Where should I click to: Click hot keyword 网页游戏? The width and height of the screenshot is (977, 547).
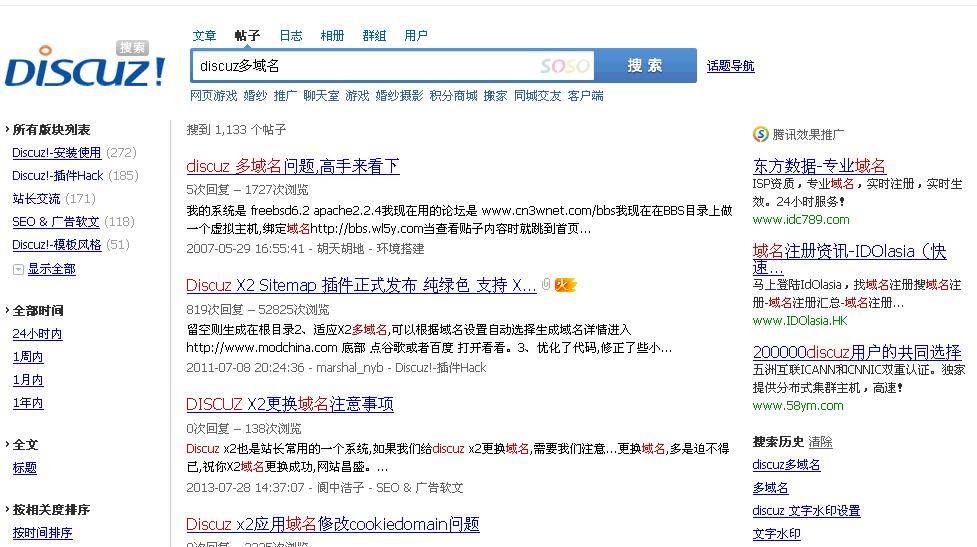(x=213, y=96)
